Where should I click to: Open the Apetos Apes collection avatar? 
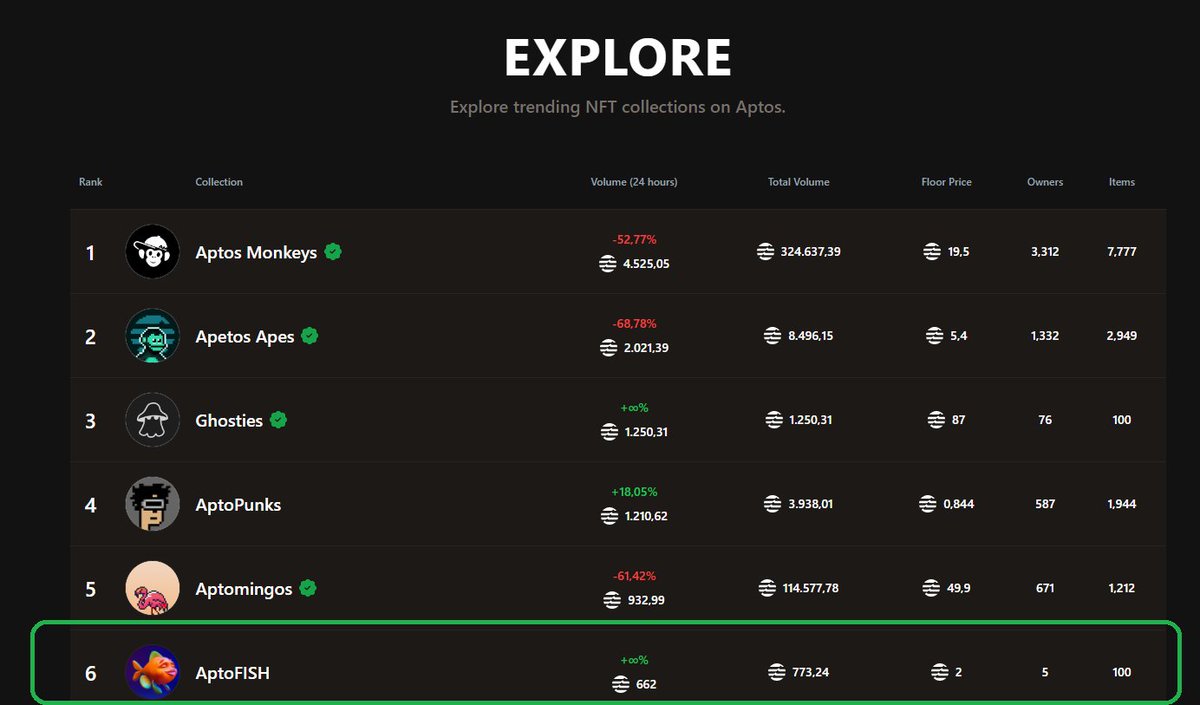tap(152, 336)
